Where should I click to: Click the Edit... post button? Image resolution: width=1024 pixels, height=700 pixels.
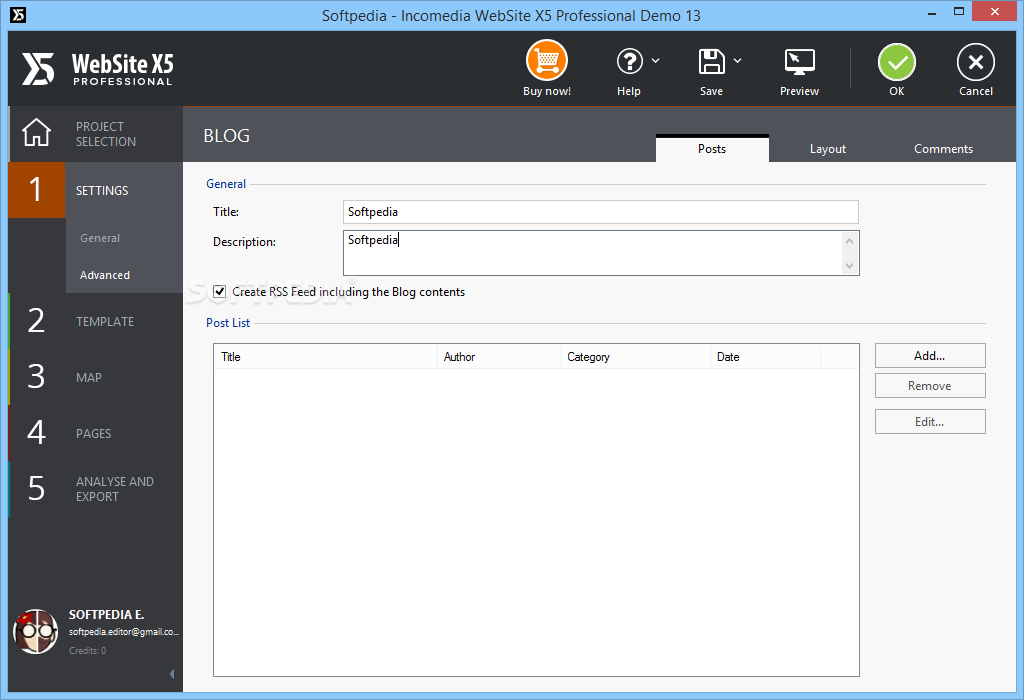click(x=930, y=422)
